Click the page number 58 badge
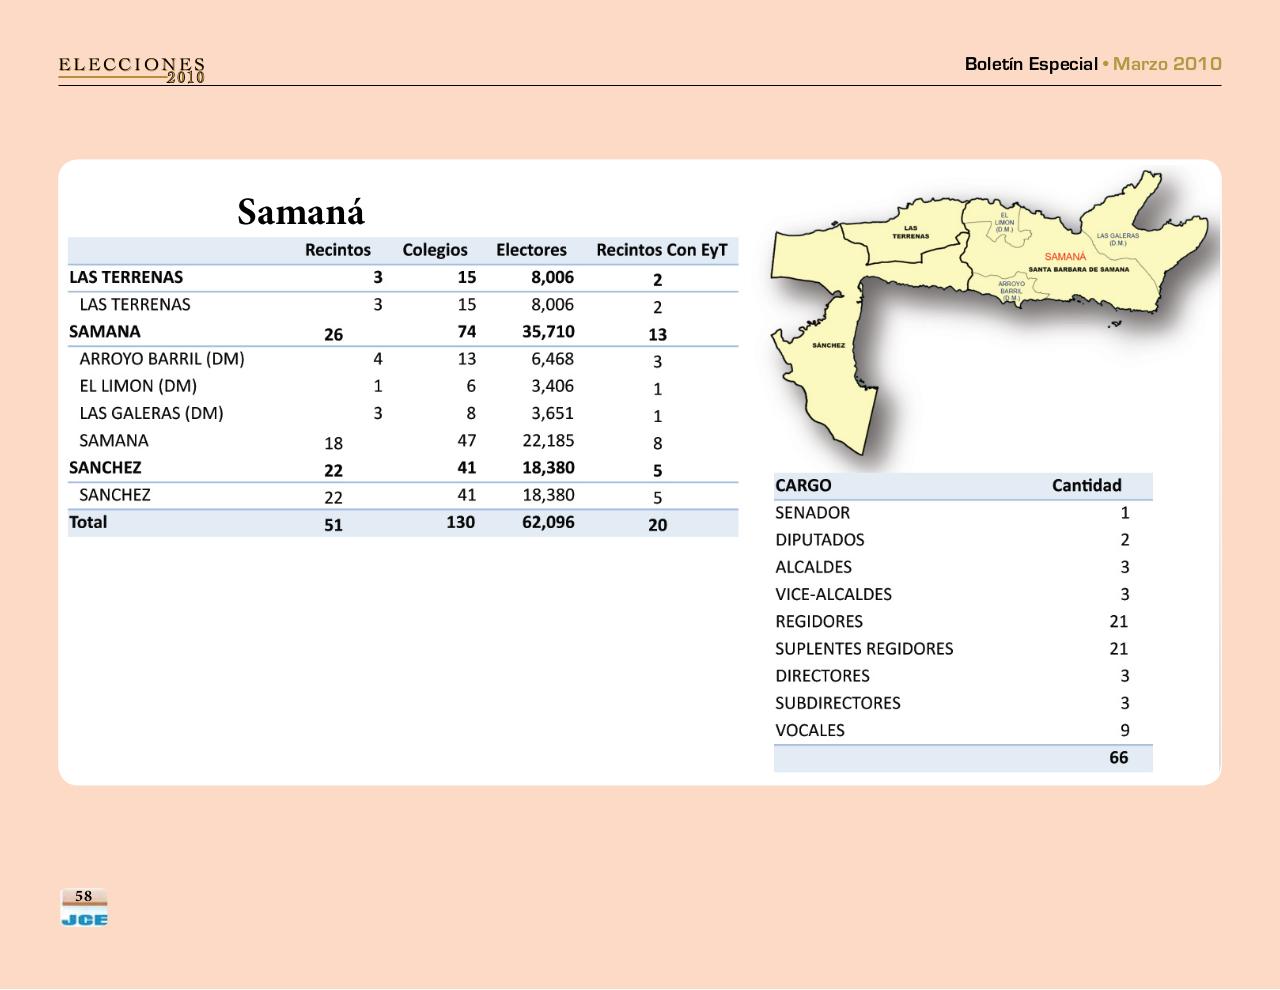Screen dimensions: 1280x990 84,896
